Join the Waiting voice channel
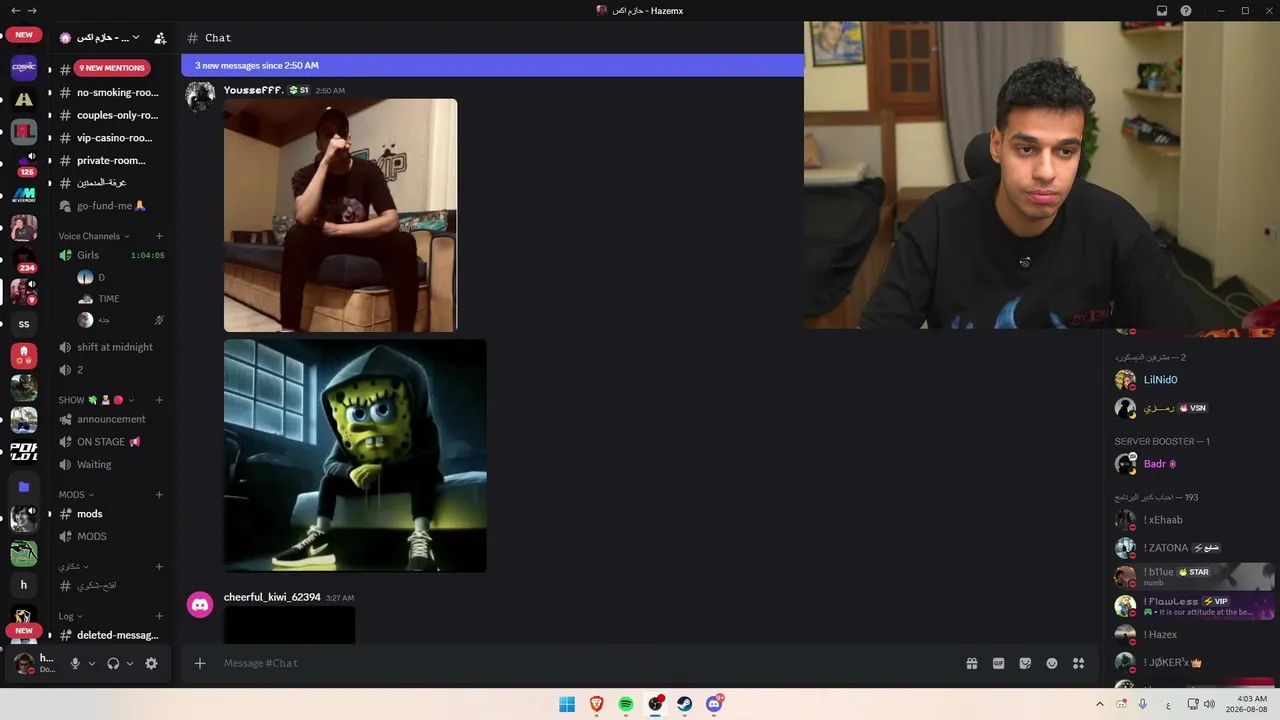 [110, 464]
